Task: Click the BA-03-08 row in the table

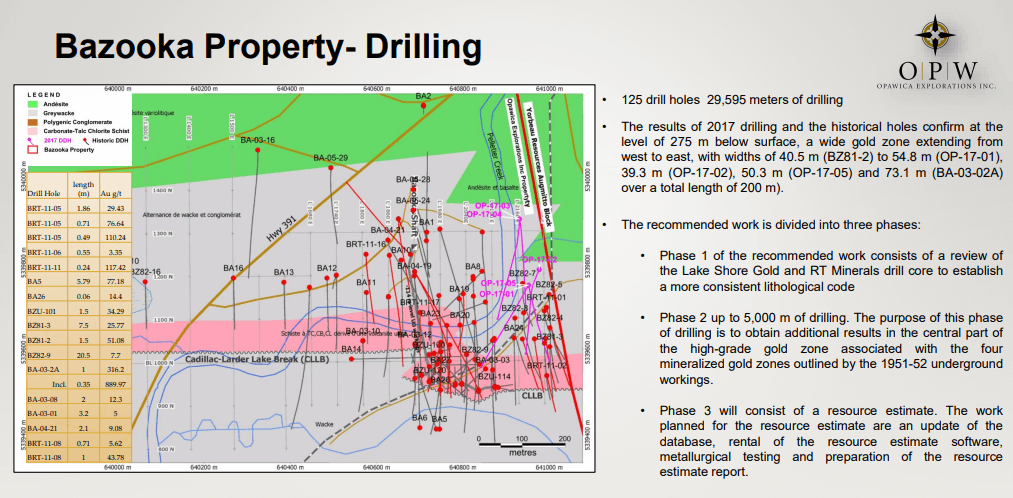Action: click(78, 399)
